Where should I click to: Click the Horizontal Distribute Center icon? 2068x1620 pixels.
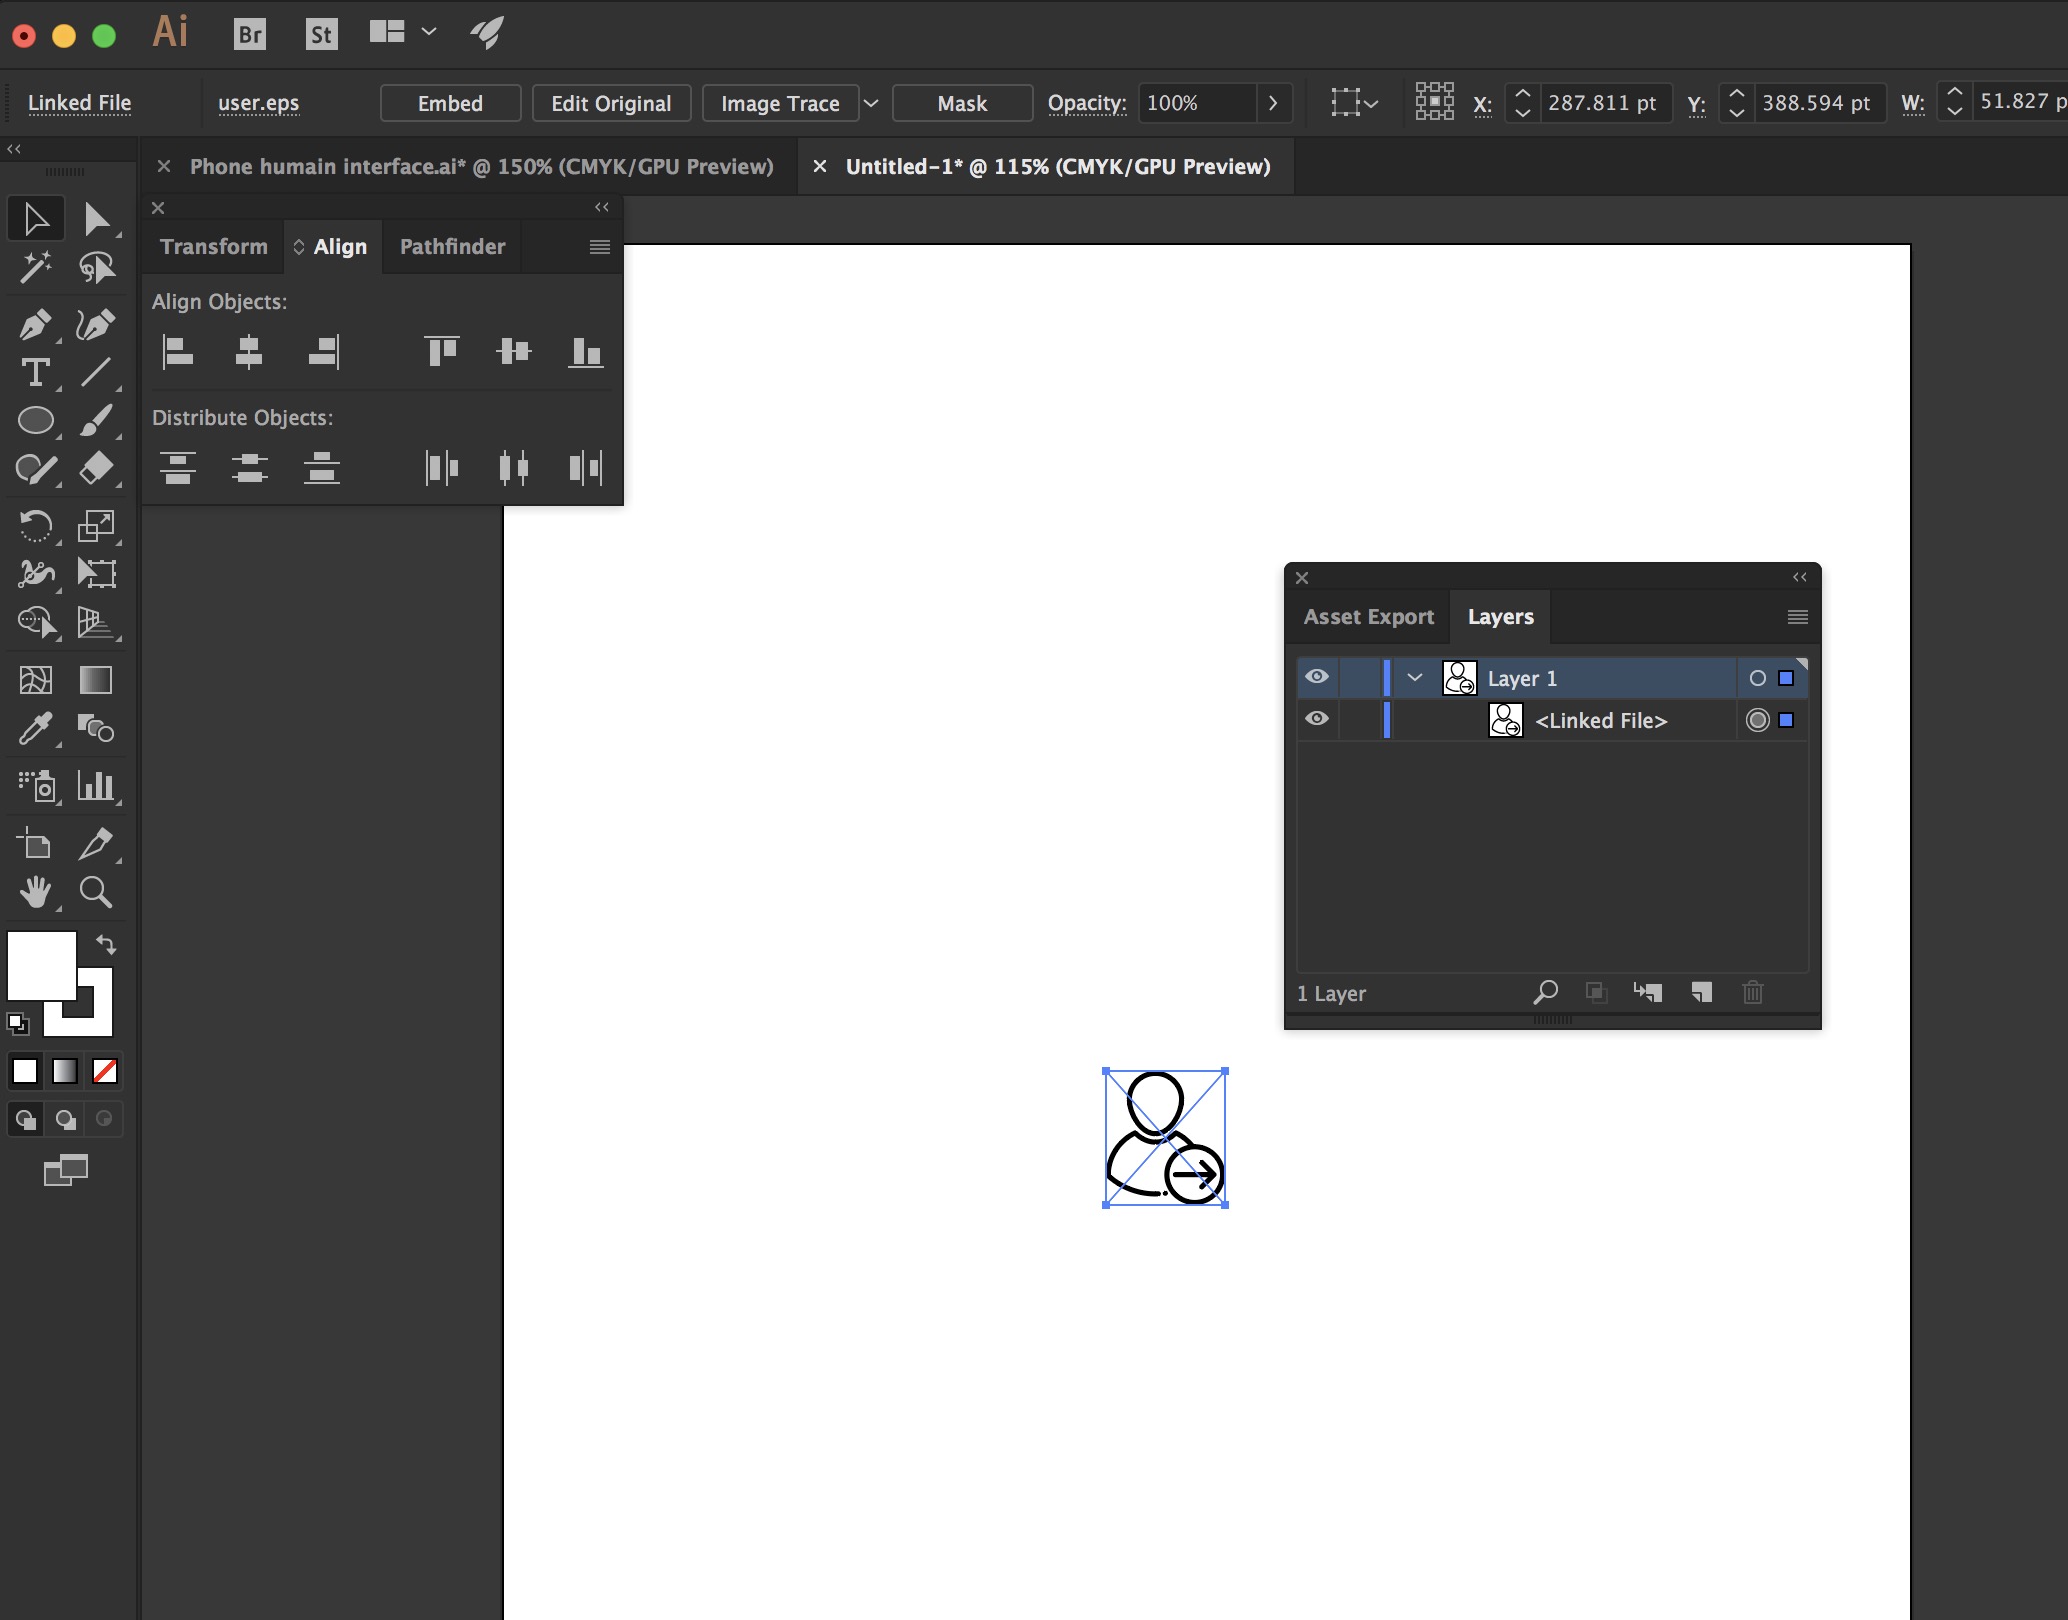click(x=512, y=467)
